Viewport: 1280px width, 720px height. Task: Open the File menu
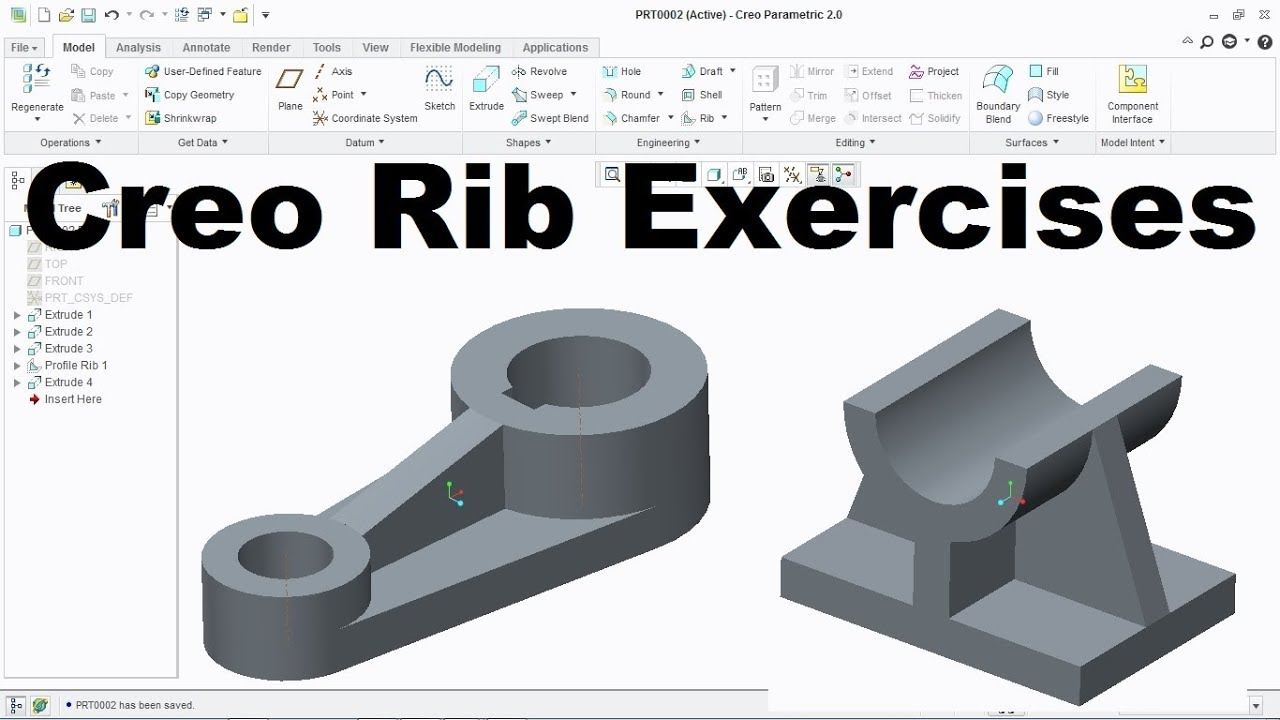[25, 47]
